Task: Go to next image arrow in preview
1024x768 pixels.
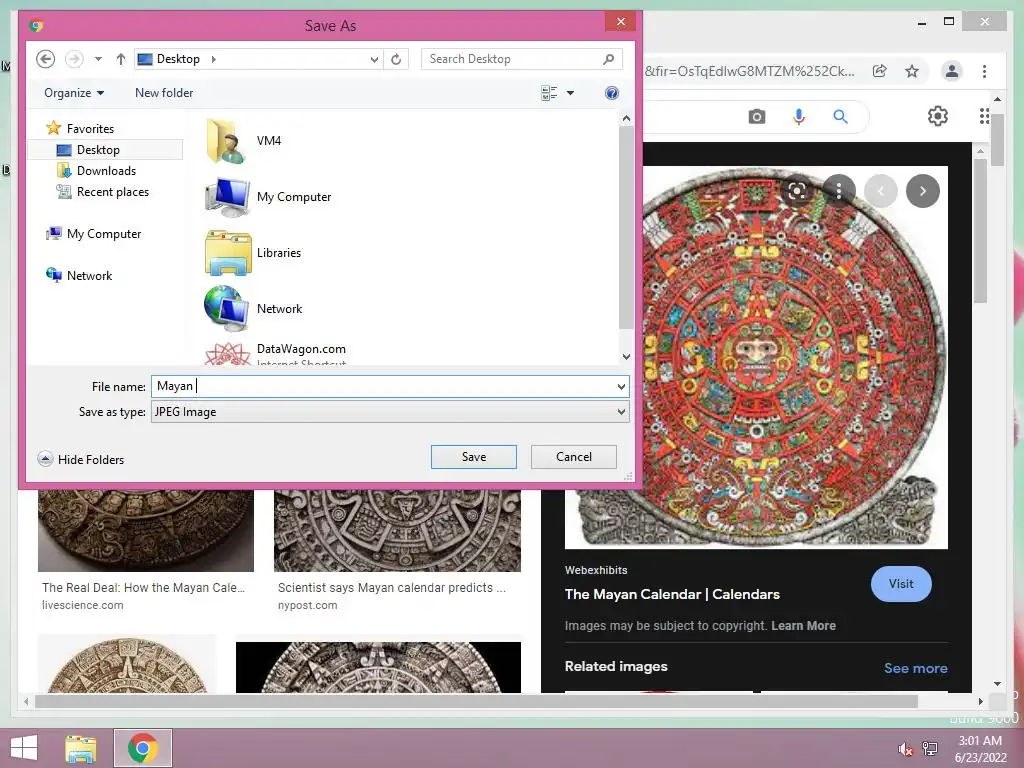Action: [x=922, y=191]
